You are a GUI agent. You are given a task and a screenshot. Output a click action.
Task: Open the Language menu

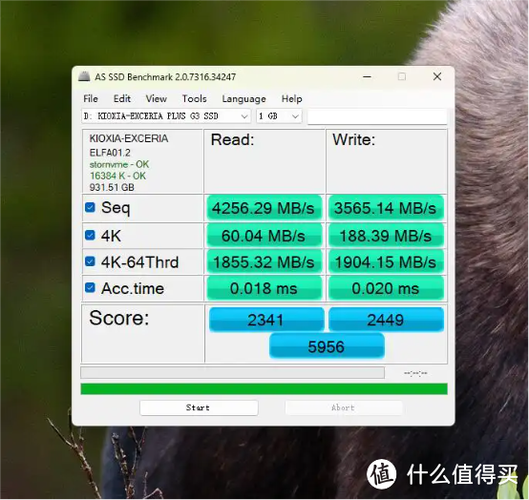(x=244, y=99)
